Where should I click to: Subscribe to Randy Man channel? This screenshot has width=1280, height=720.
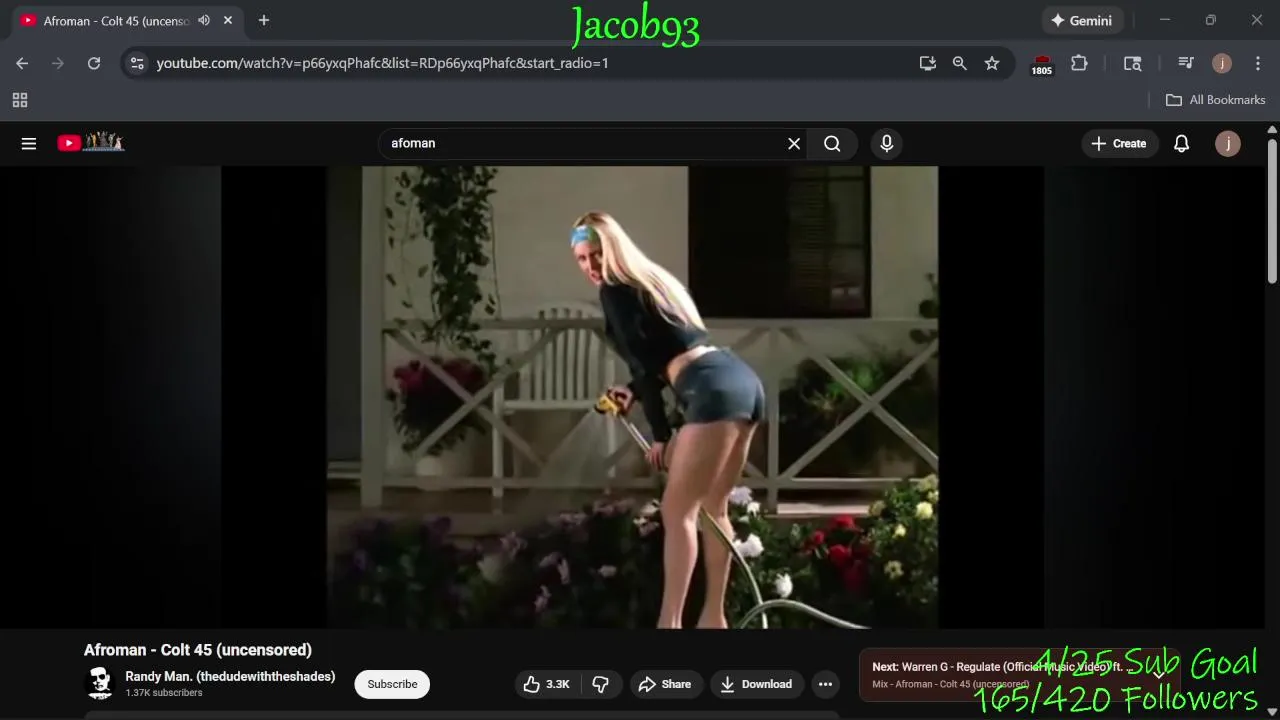tap(392, 684)
